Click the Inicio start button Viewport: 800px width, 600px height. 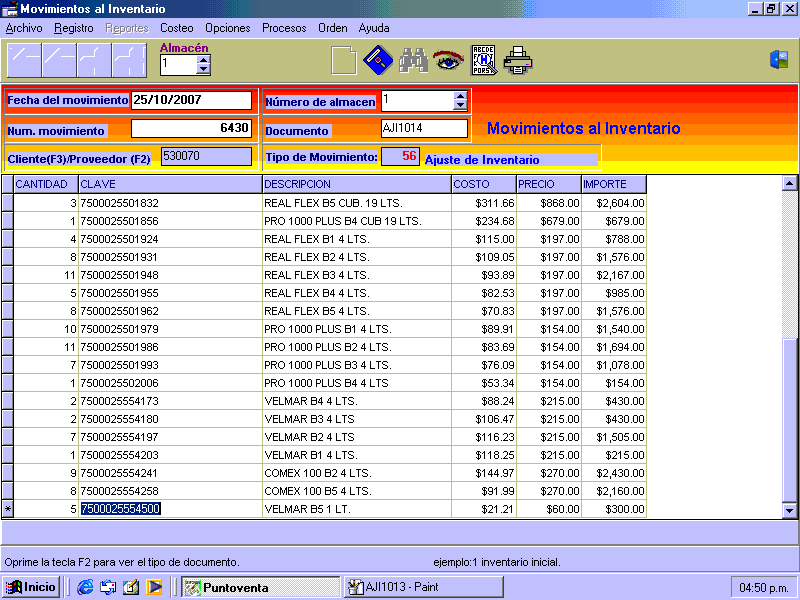tap(31, 587)
